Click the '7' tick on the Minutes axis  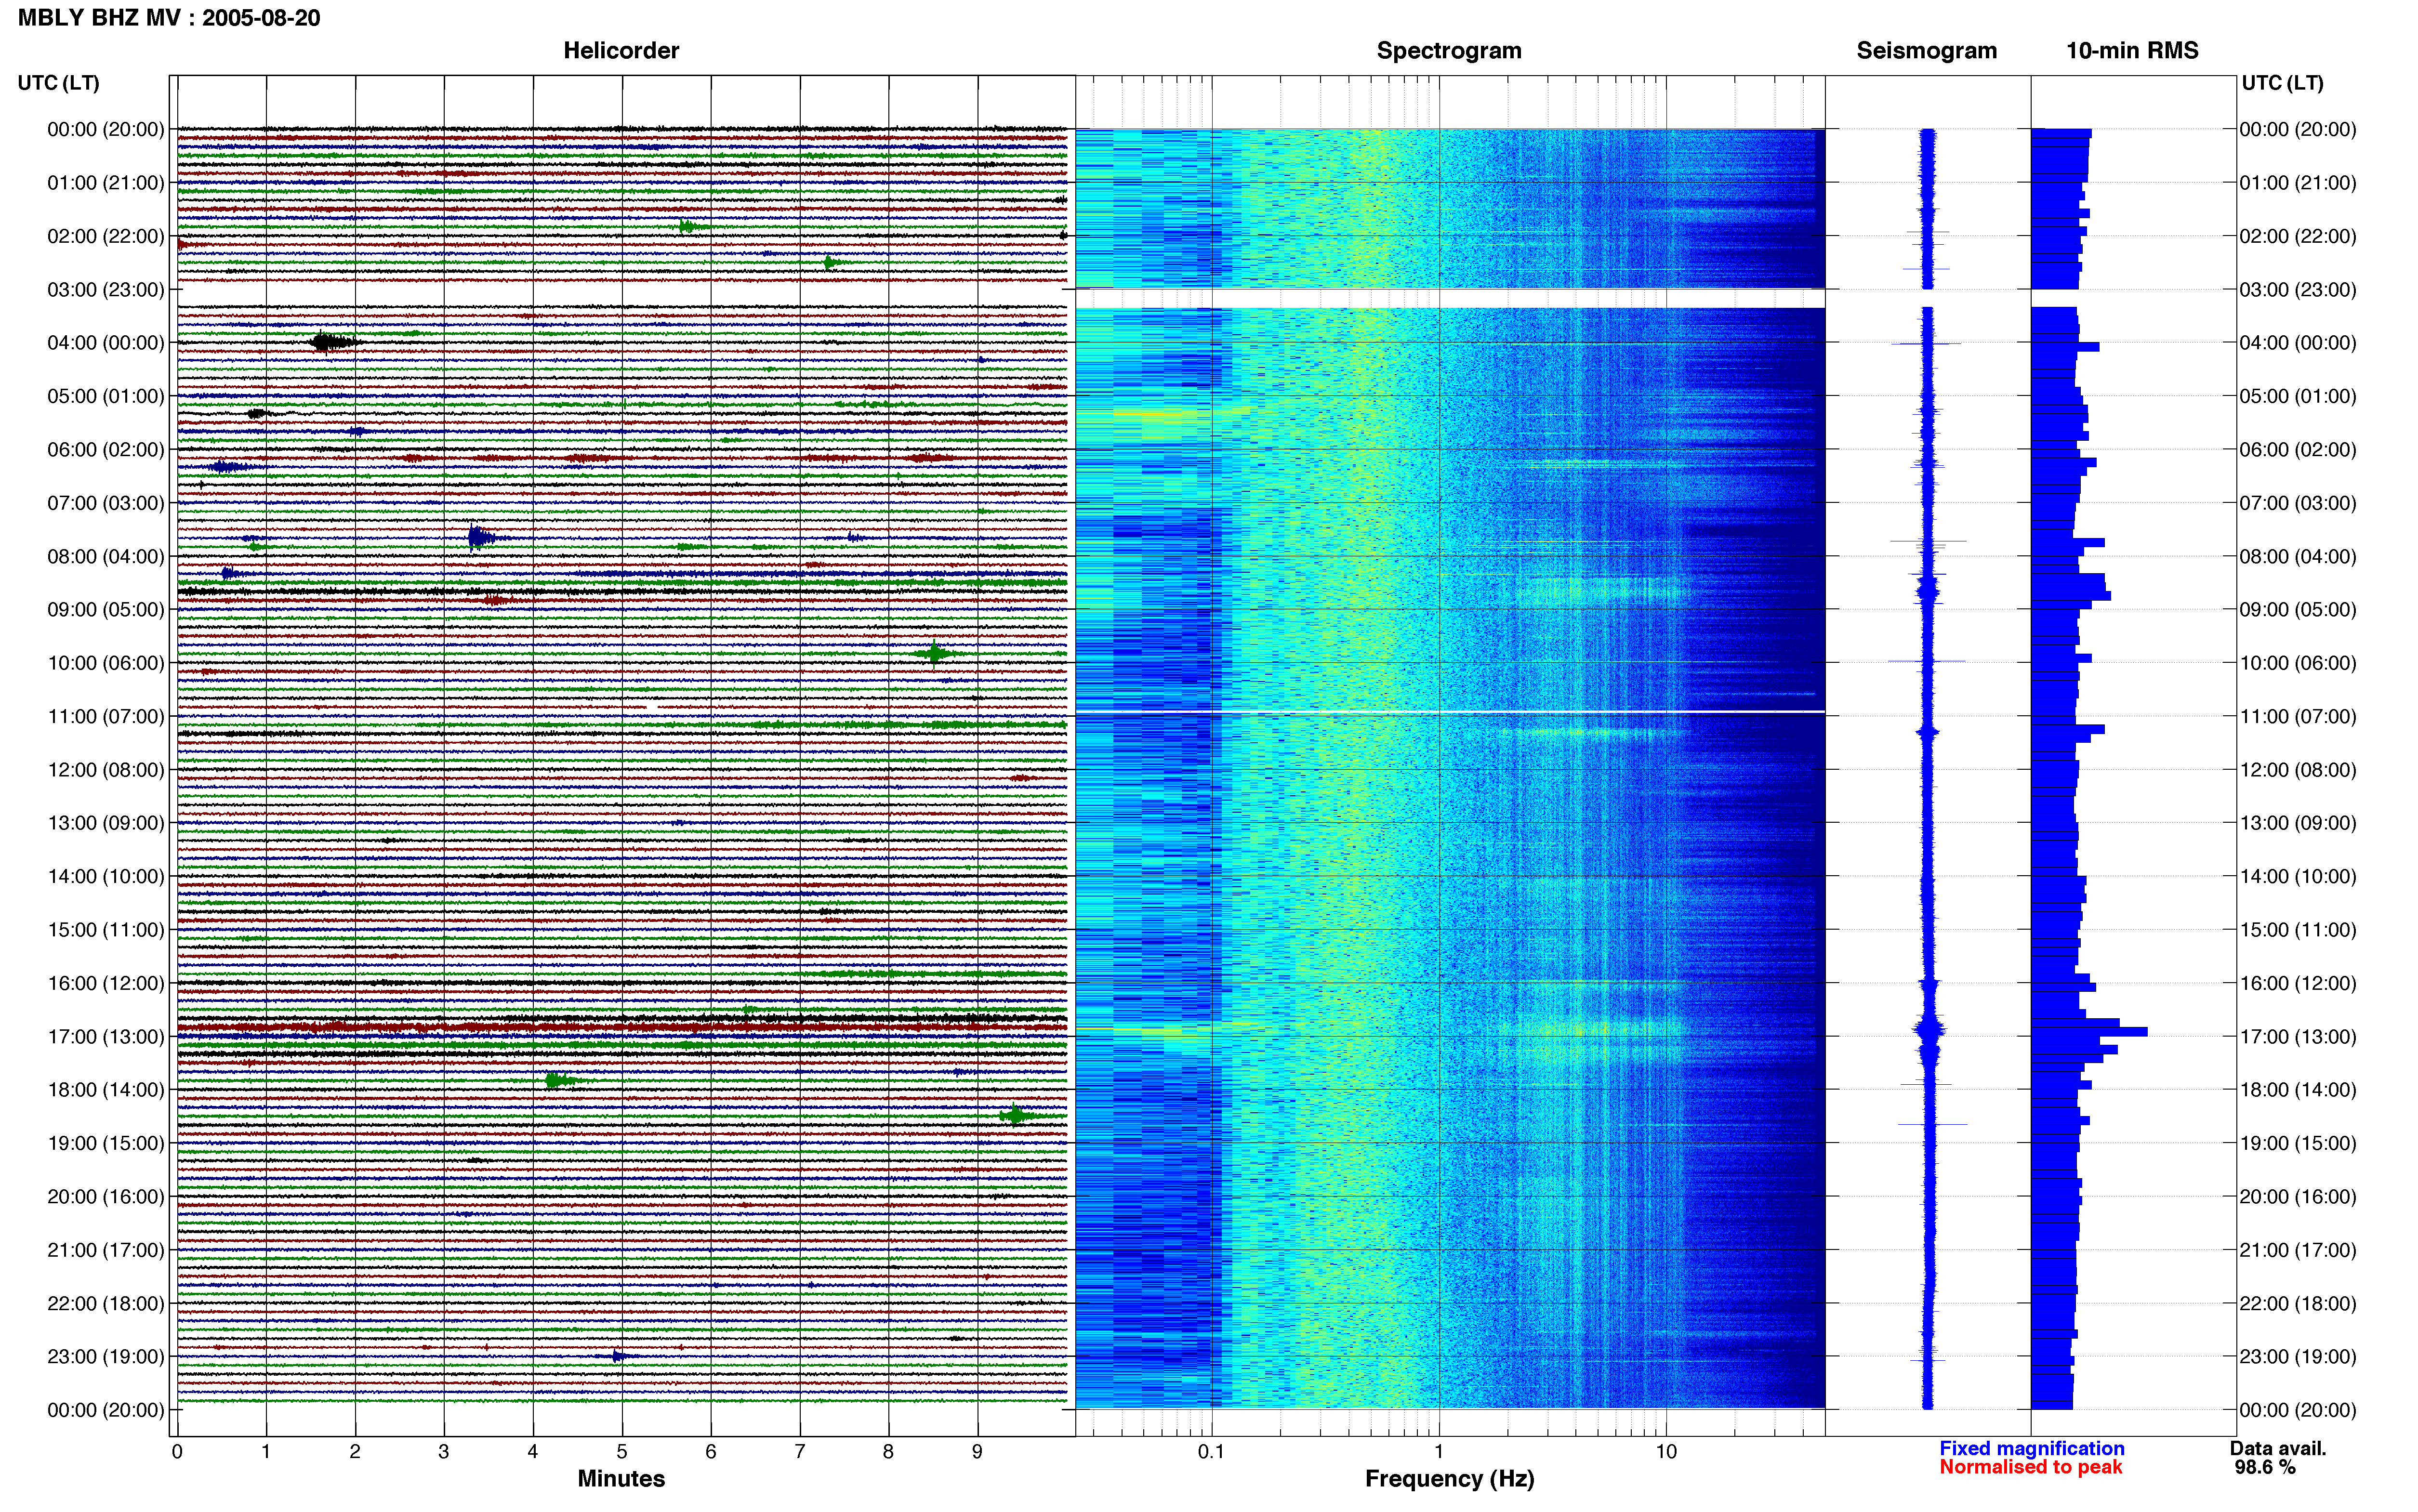pyautogui.click(x=800, y=1452)
